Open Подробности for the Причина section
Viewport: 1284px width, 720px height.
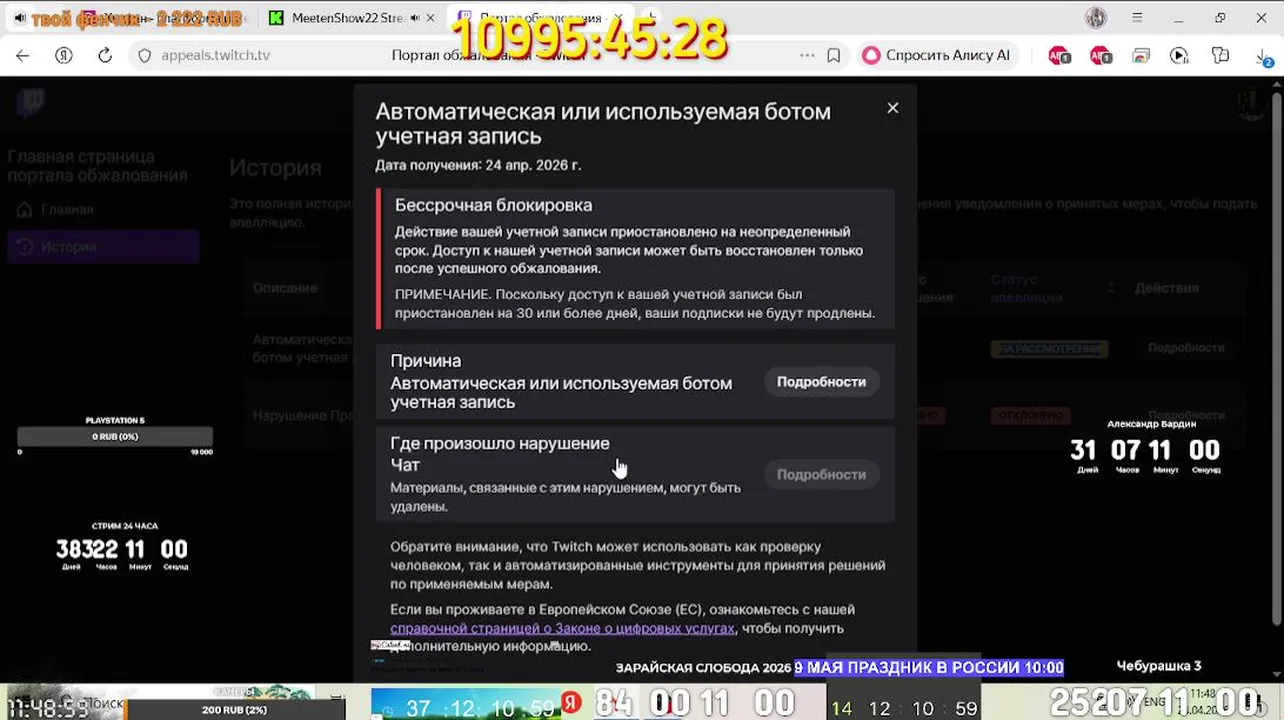pyautogui.click(x=821, y=382)
